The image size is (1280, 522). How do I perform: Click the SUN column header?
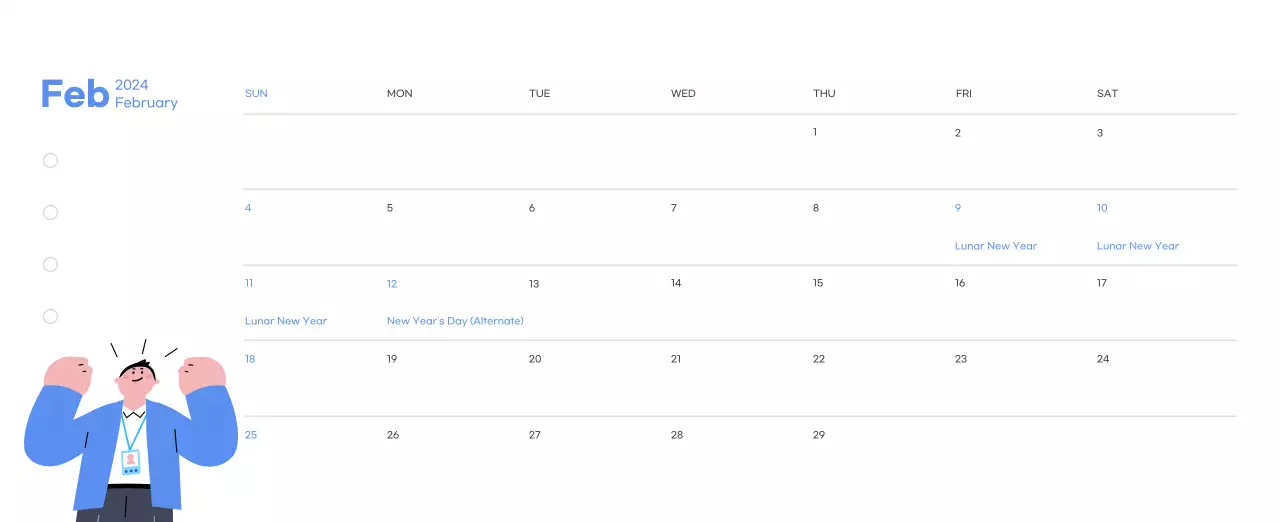point(256,94)
